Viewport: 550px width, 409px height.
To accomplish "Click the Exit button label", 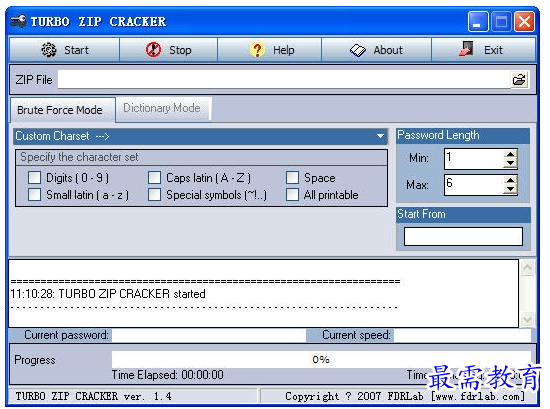I will coord(493,50).
